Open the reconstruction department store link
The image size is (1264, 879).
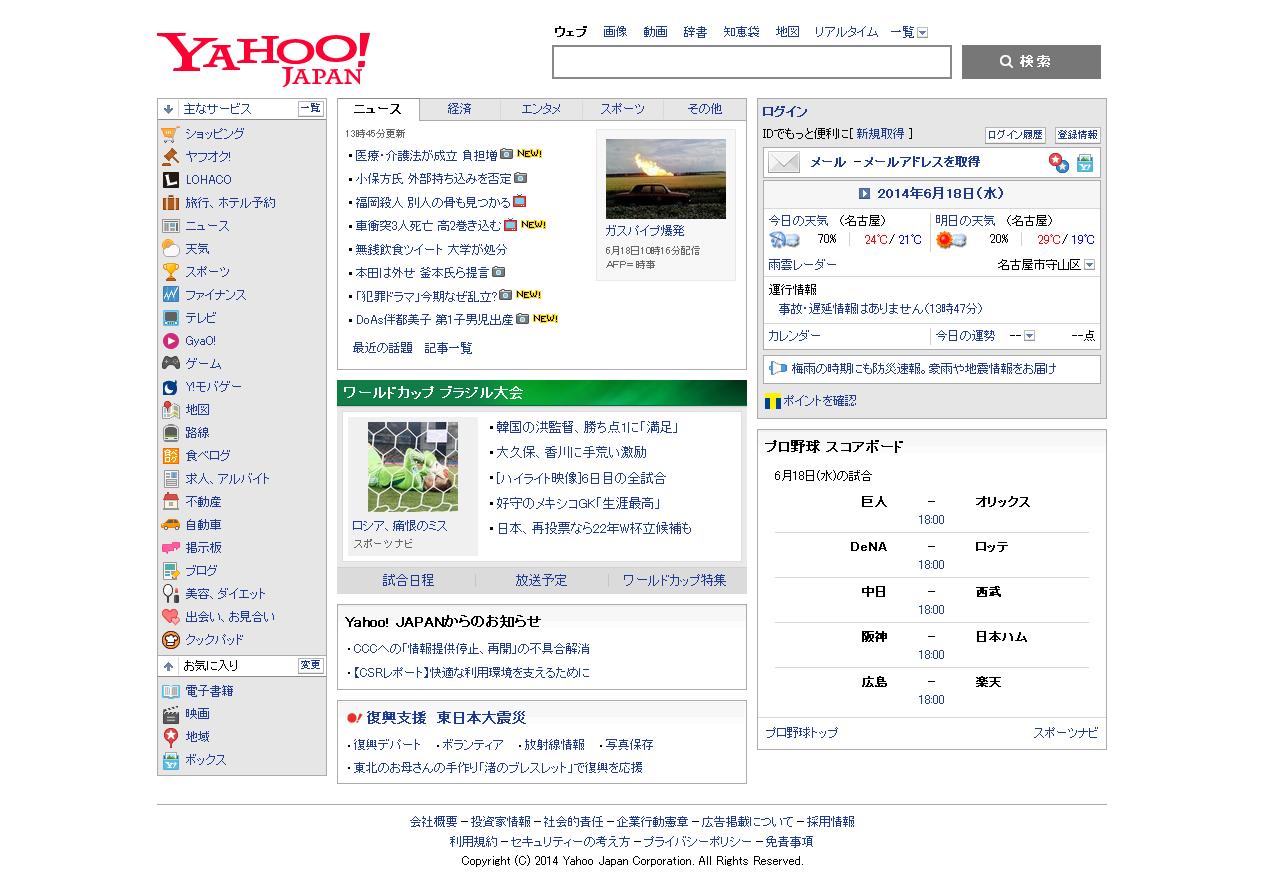[387, 745]
